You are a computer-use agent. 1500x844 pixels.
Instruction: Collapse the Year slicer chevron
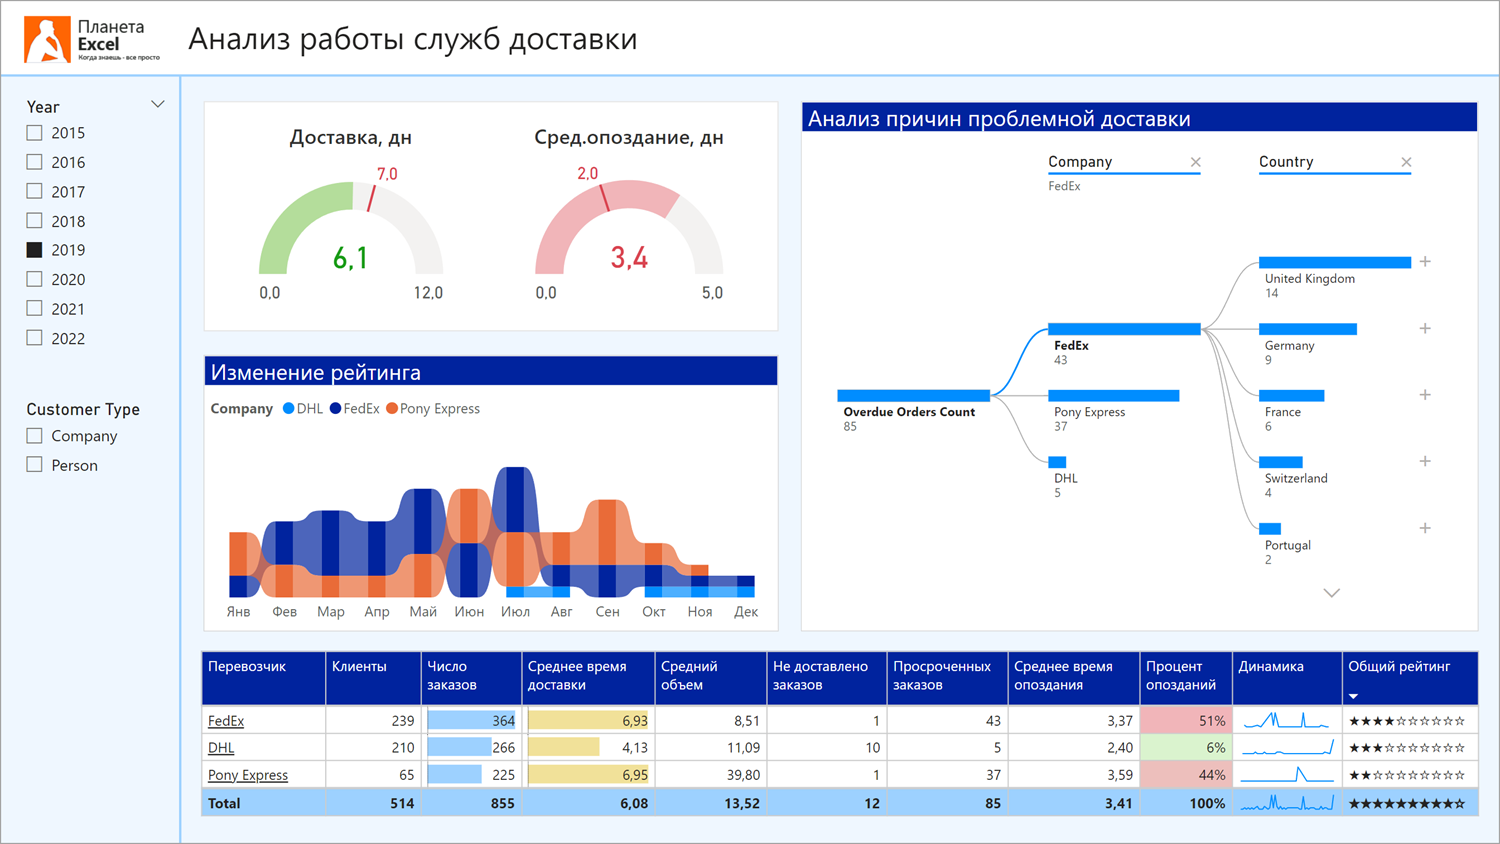157,105
